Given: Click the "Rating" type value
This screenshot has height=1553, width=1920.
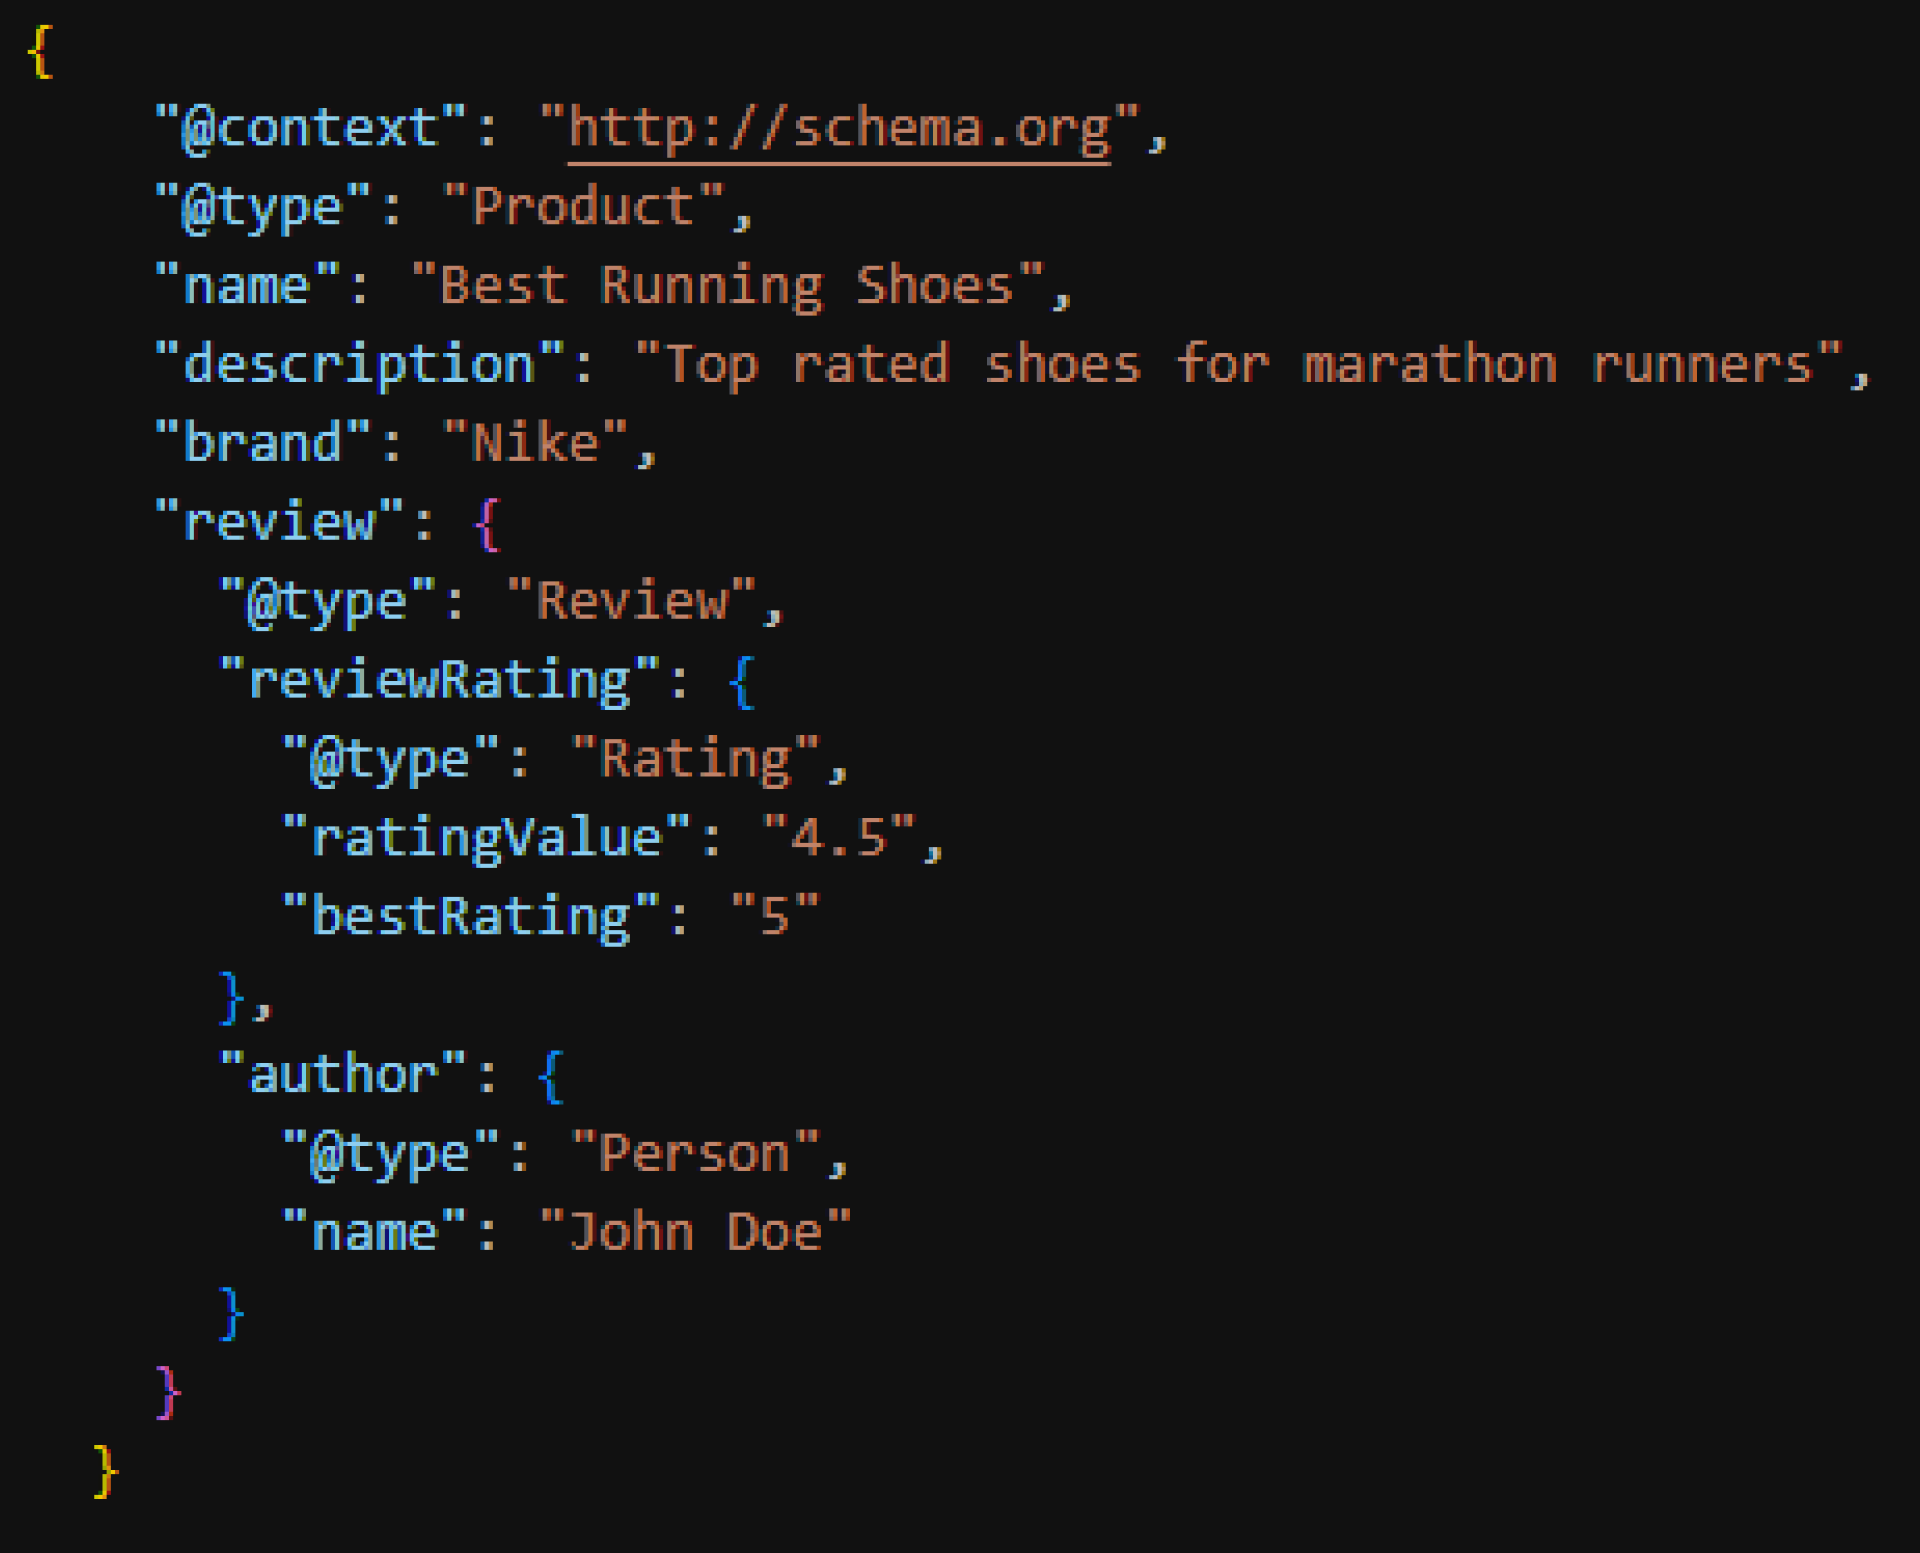Looking at the screenshot, I should 696,761.
